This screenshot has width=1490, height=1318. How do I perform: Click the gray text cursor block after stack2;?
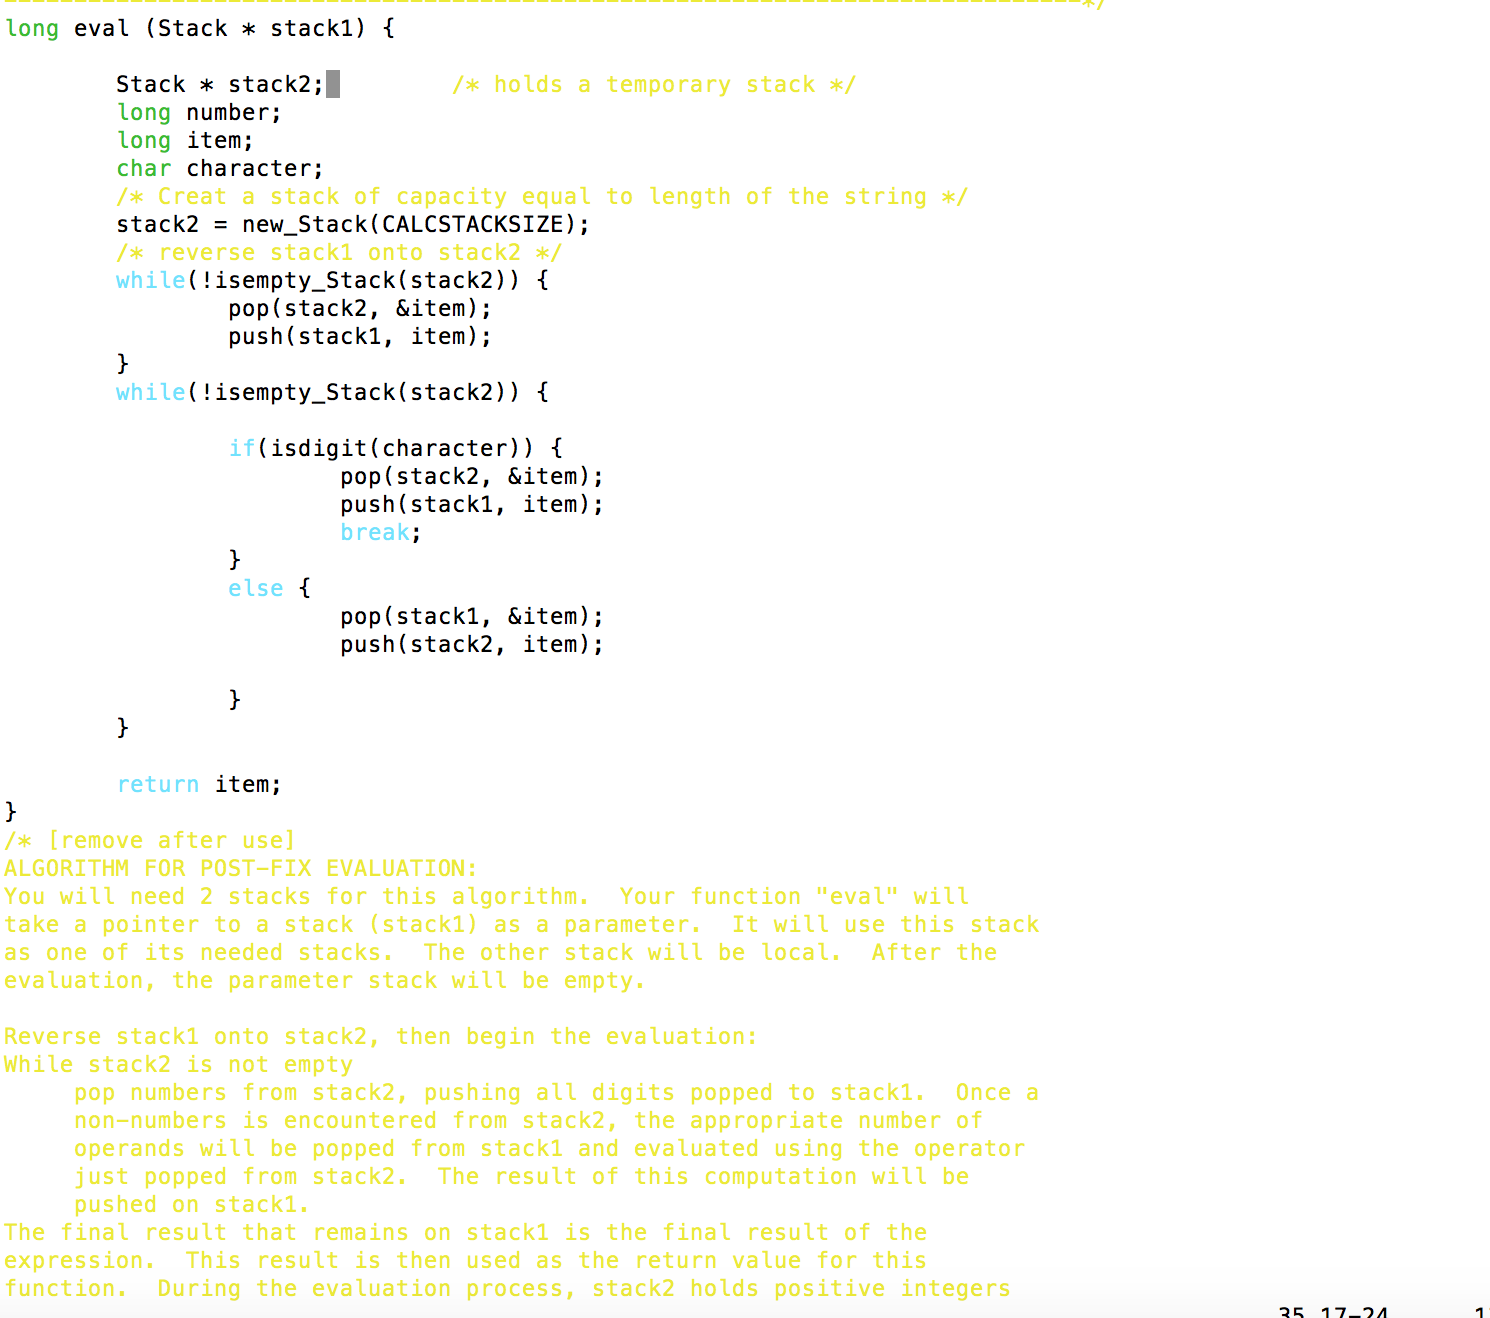[x=333, y=84]
